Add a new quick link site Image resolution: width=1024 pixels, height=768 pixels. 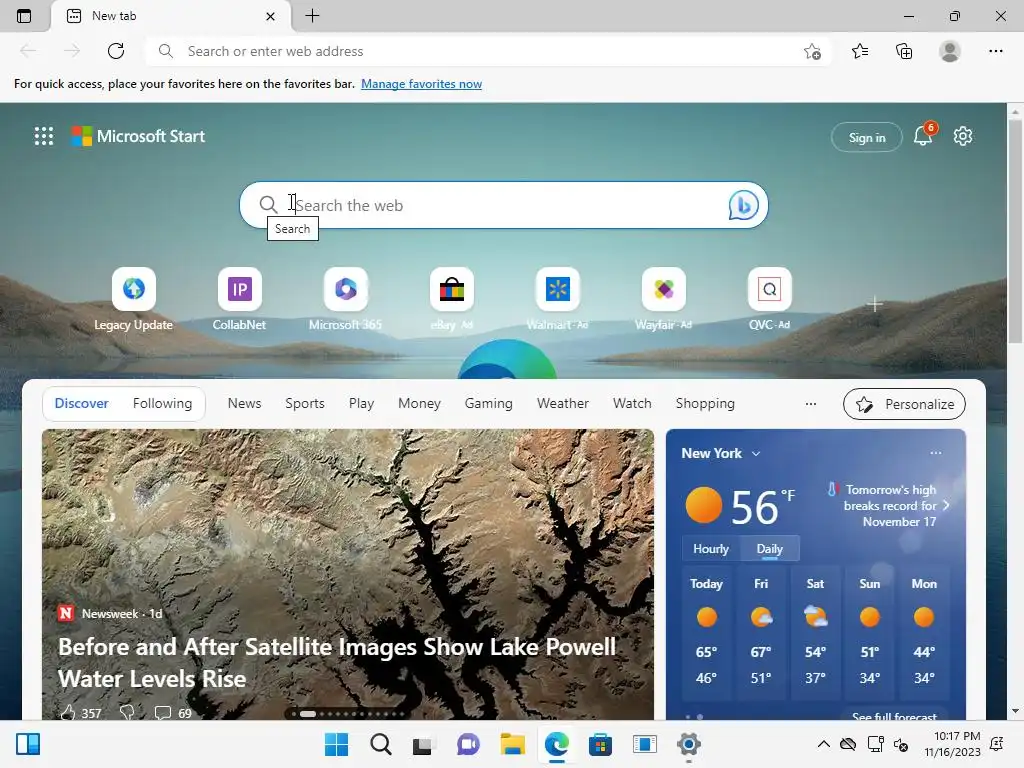(874, 304)
